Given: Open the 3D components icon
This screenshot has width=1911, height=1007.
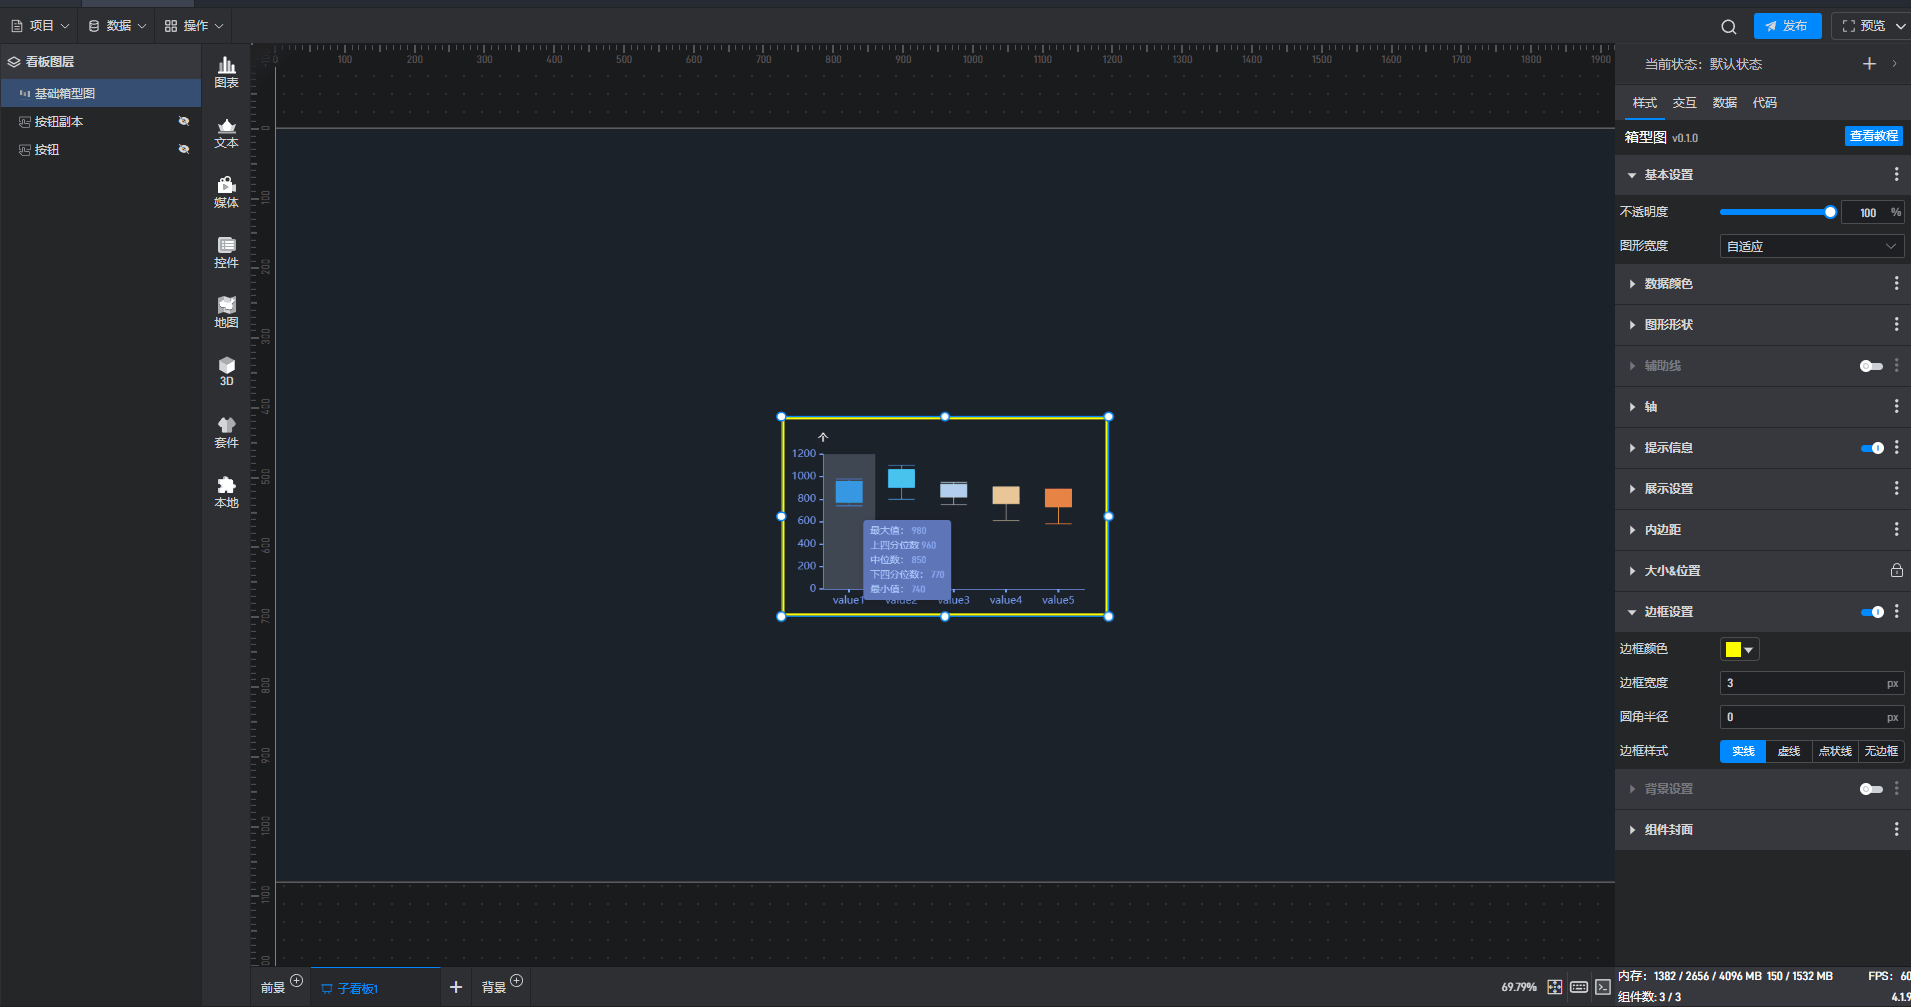Looking at the screenshot, I should coord(227,371).
